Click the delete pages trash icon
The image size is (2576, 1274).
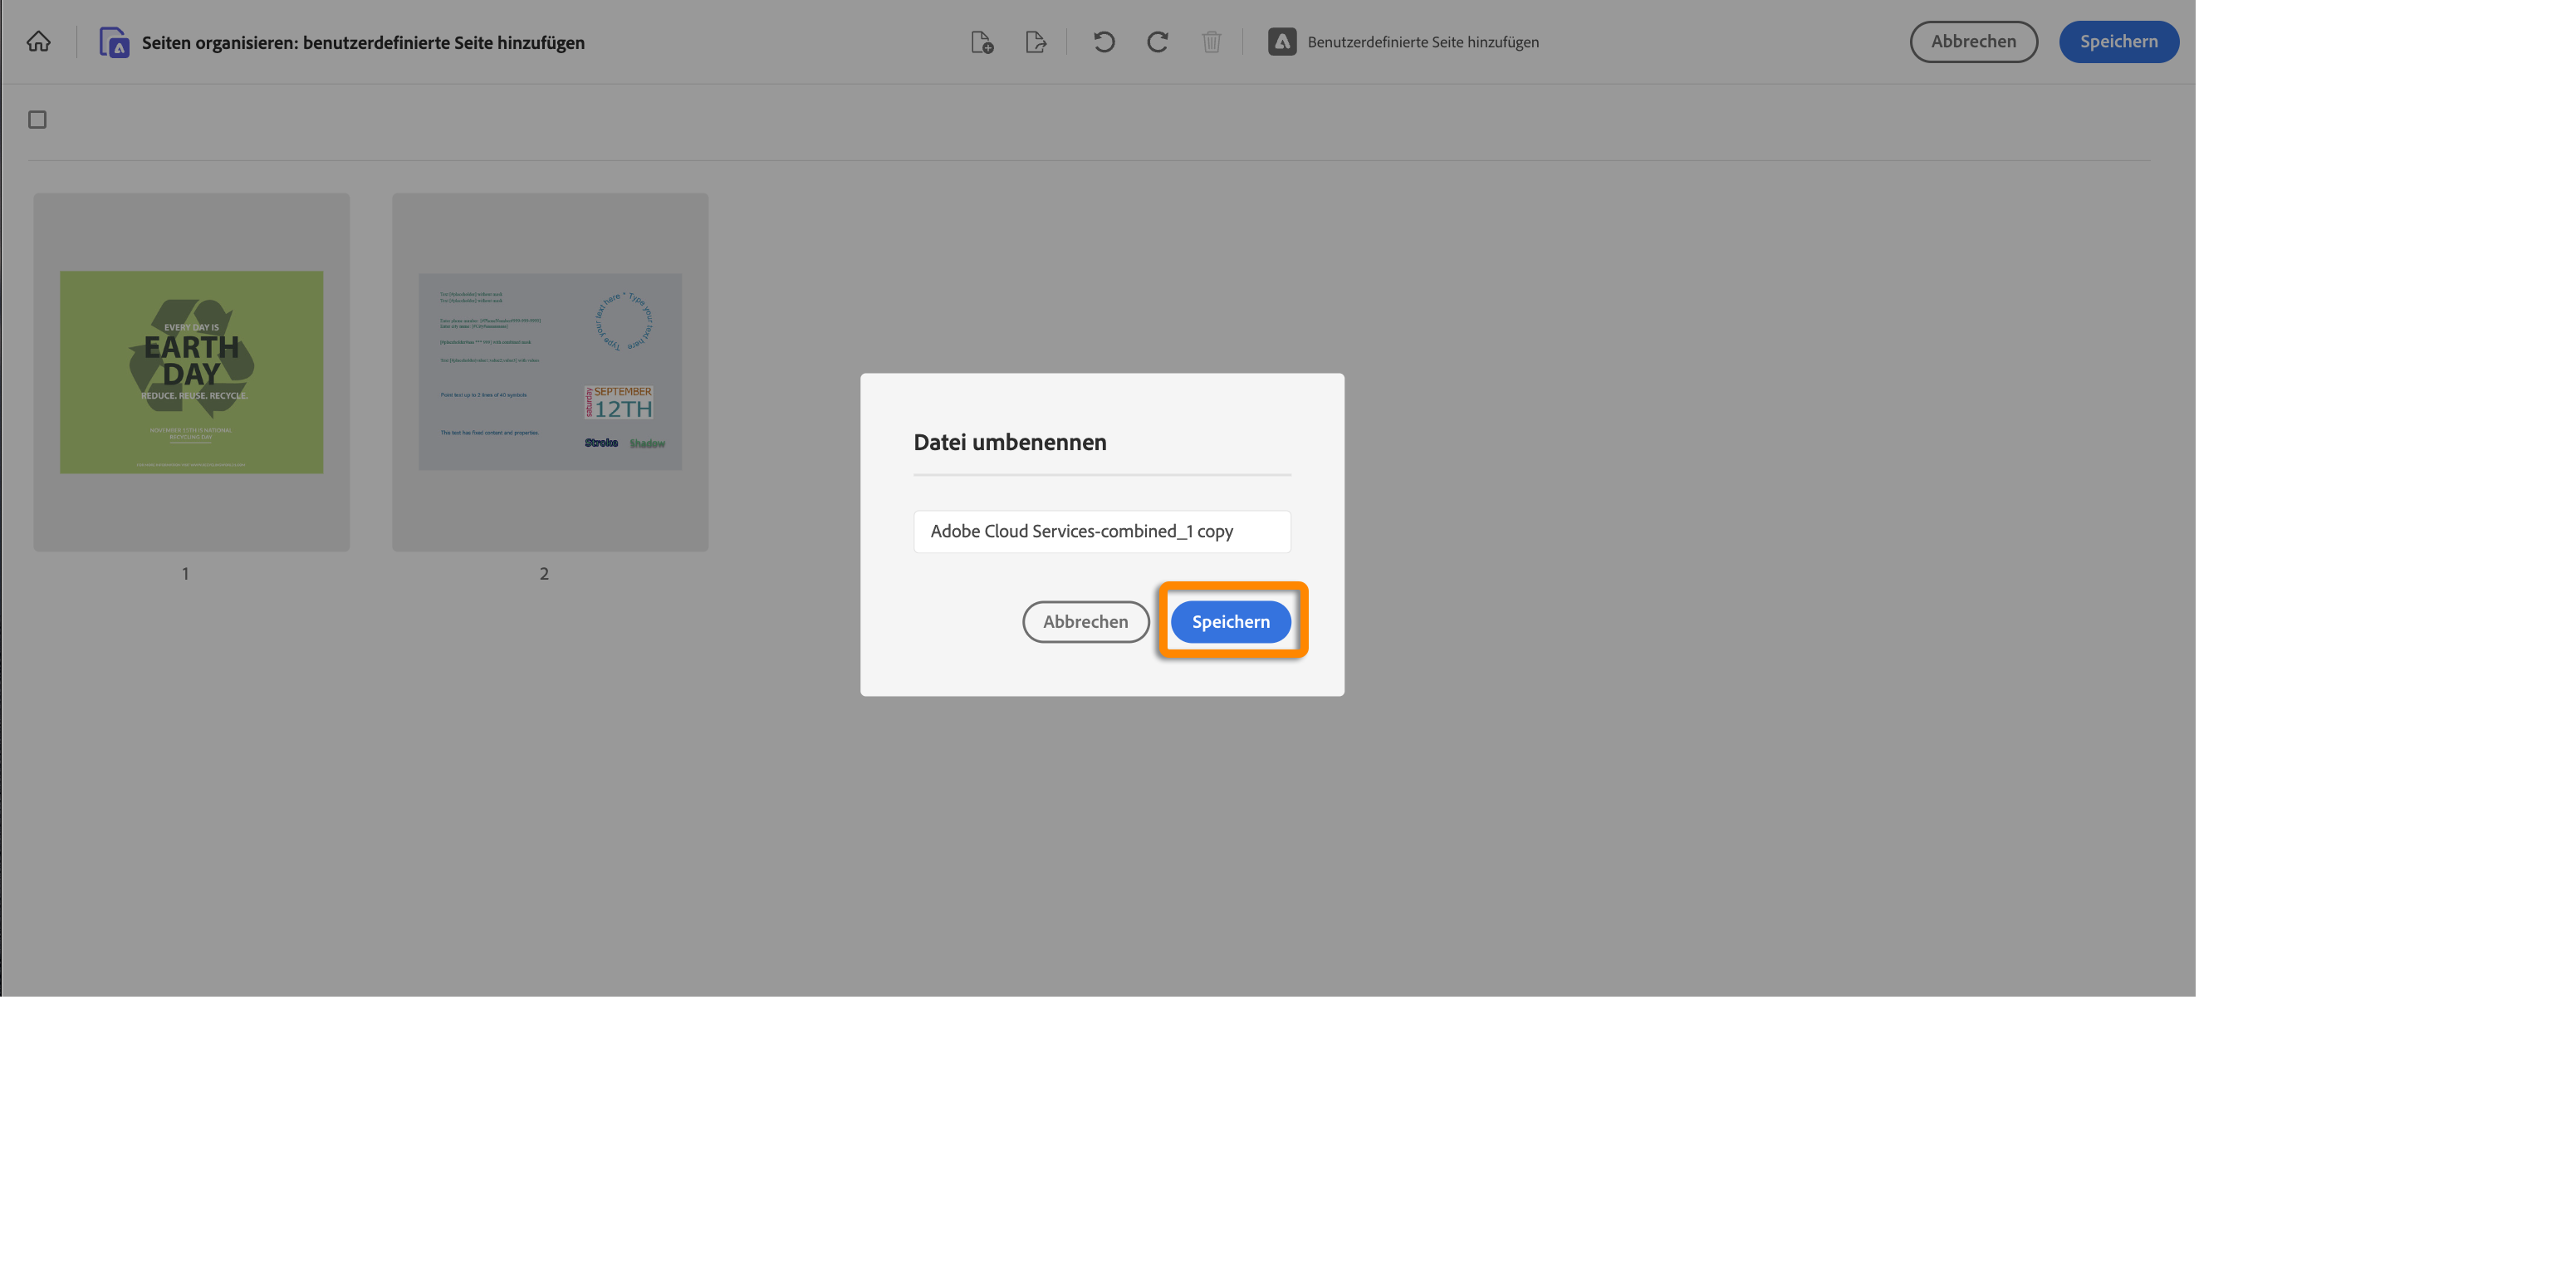pyautogui.click(x=1211, y=41)
